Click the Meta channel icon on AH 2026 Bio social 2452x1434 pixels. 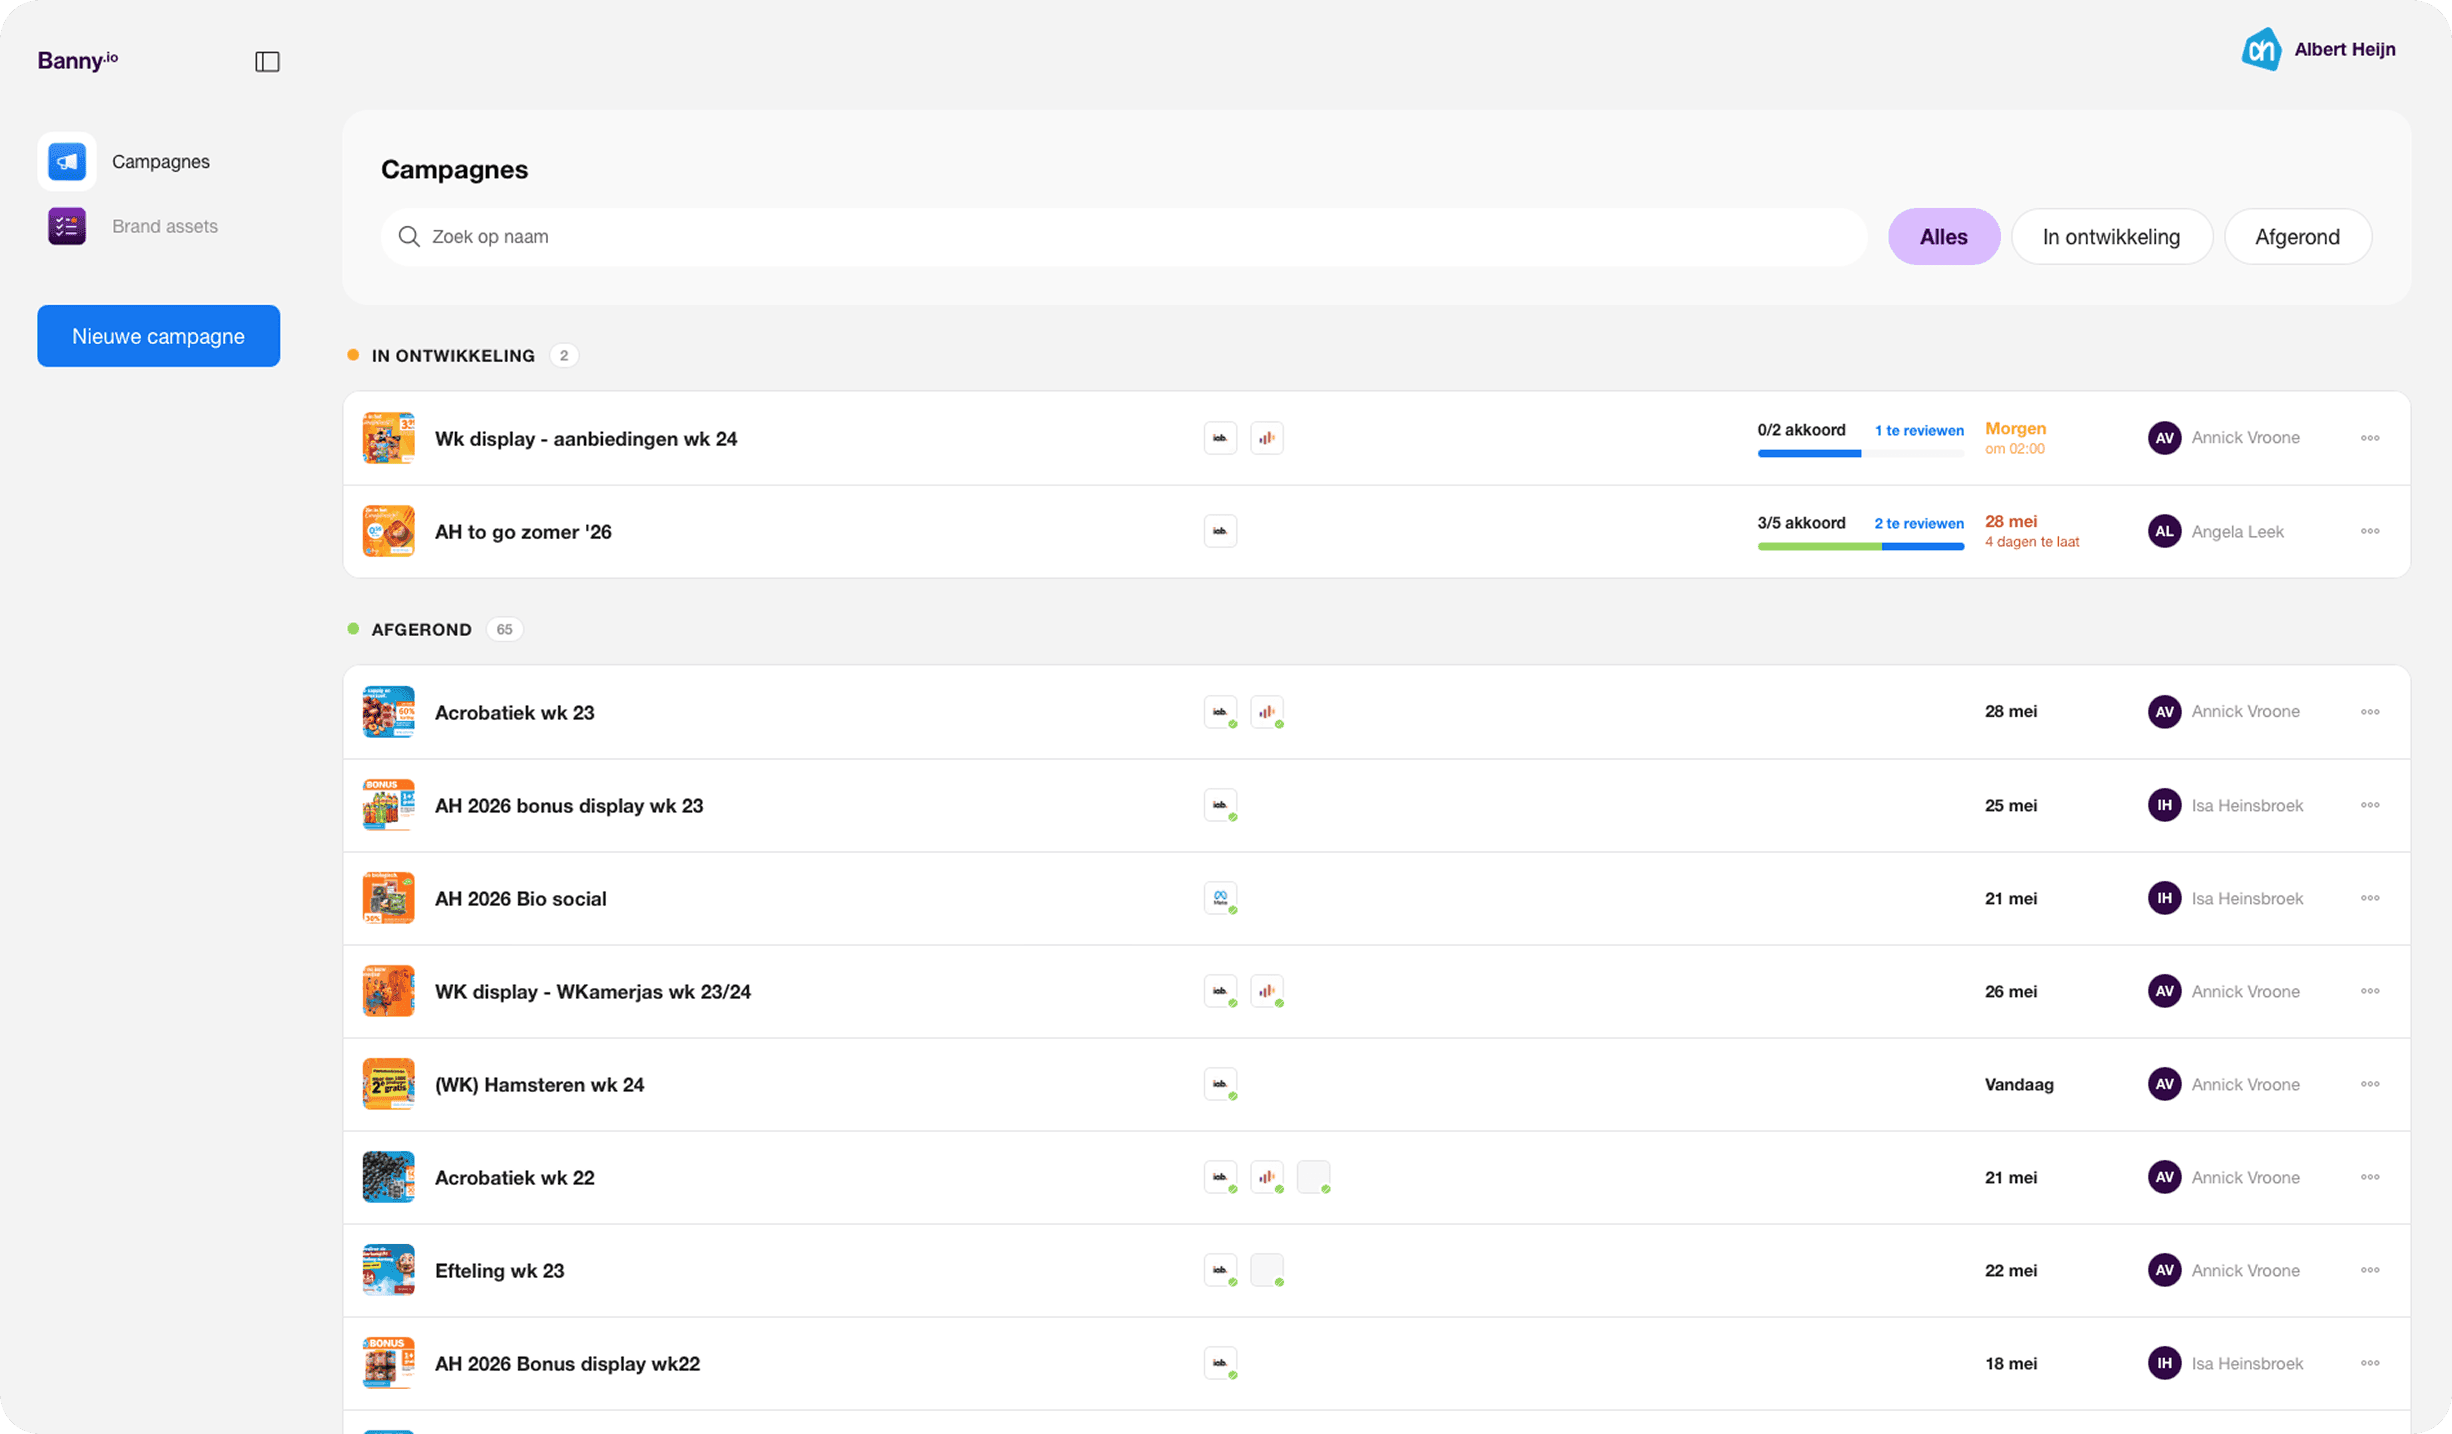(x=1220, y=898)
